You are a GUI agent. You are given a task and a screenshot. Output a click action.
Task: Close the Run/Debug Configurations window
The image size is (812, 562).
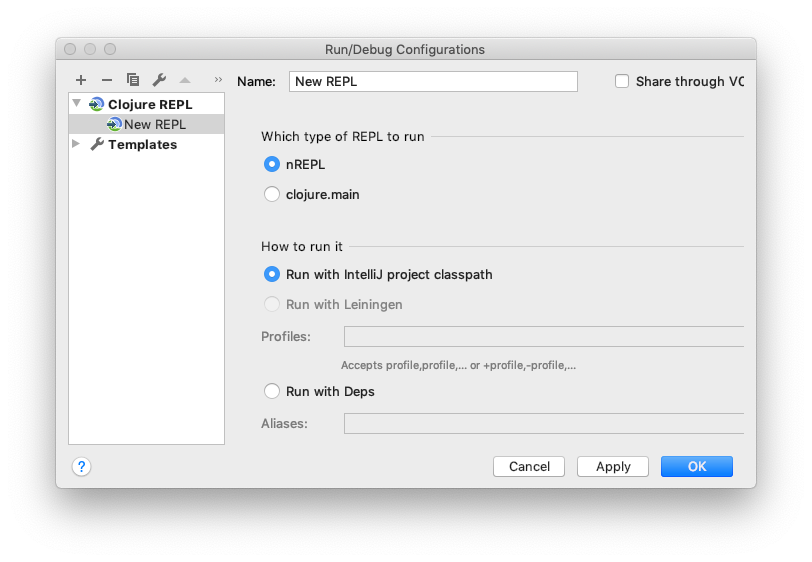[70, 49]
